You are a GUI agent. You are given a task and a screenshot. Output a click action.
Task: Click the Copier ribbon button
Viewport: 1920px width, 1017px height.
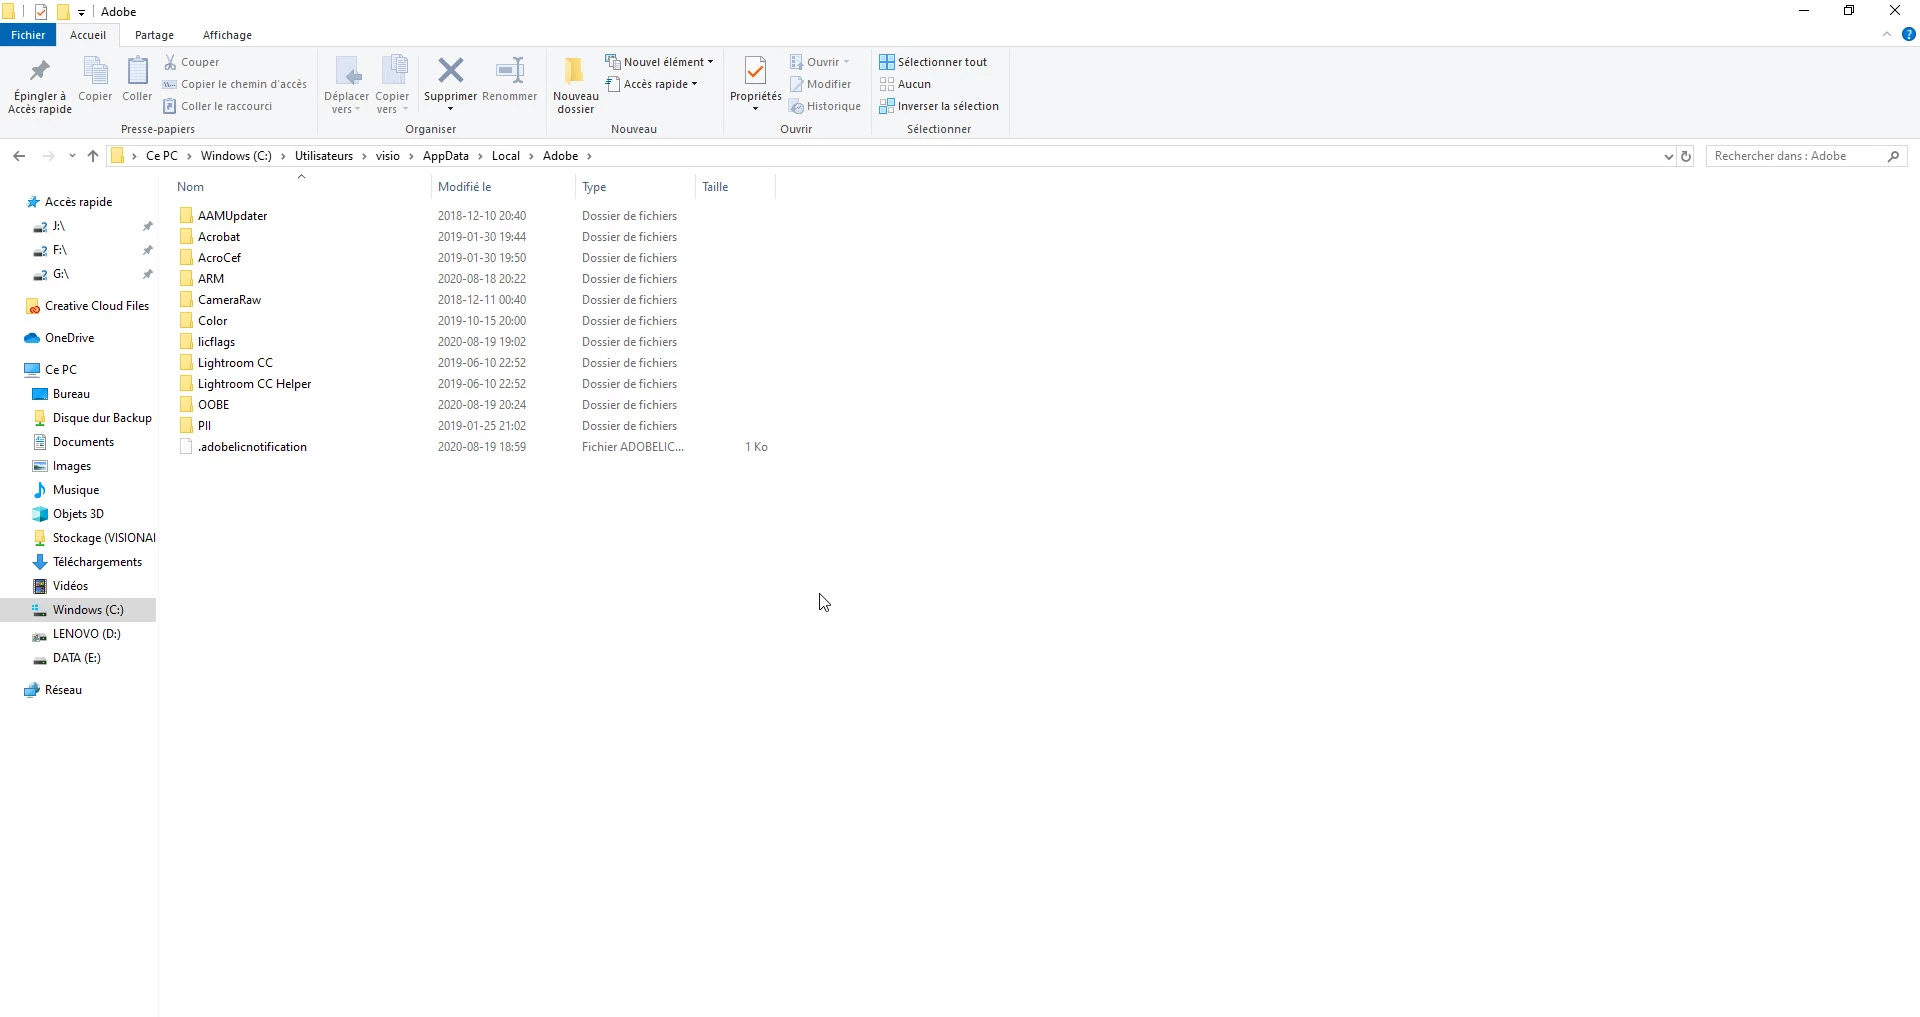pos(95,80)
